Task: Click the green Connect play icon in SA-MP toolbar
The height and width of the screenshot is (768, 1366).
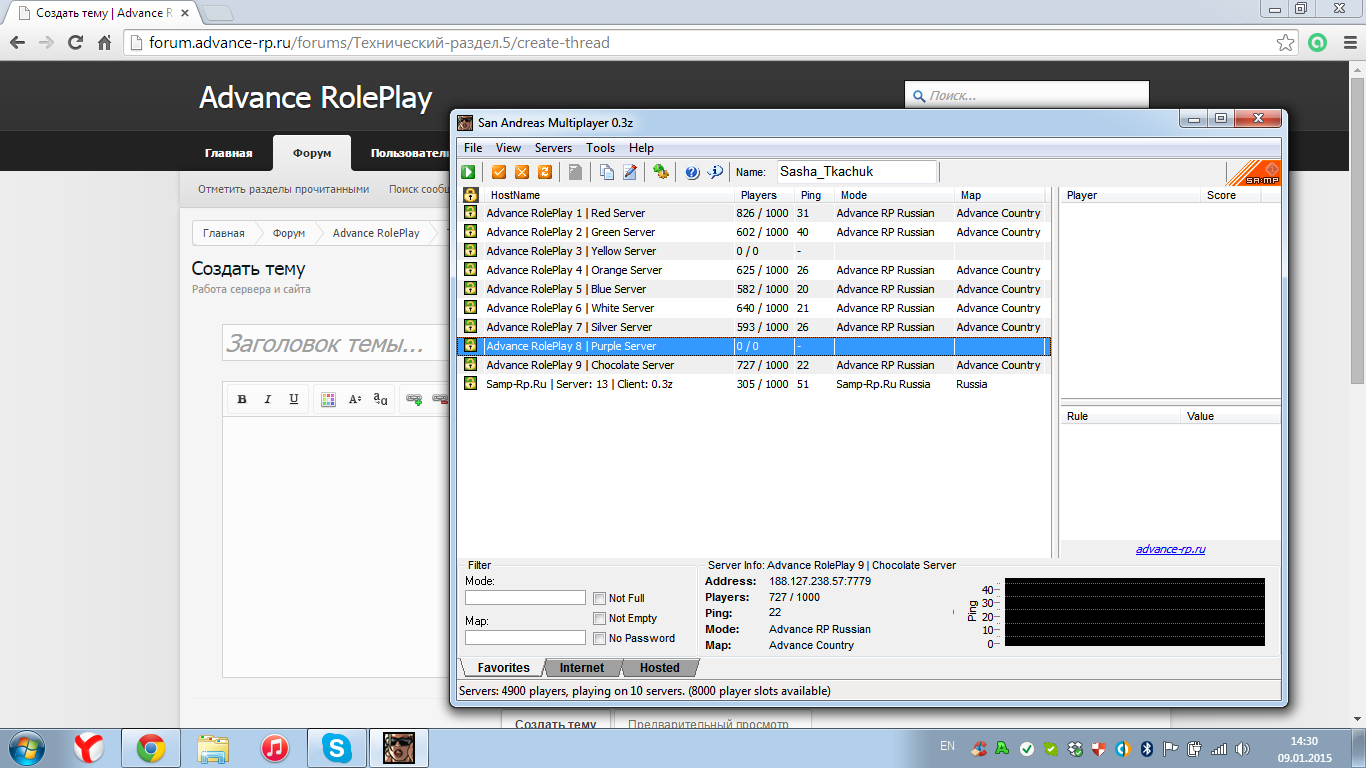Action: (468, 172)
